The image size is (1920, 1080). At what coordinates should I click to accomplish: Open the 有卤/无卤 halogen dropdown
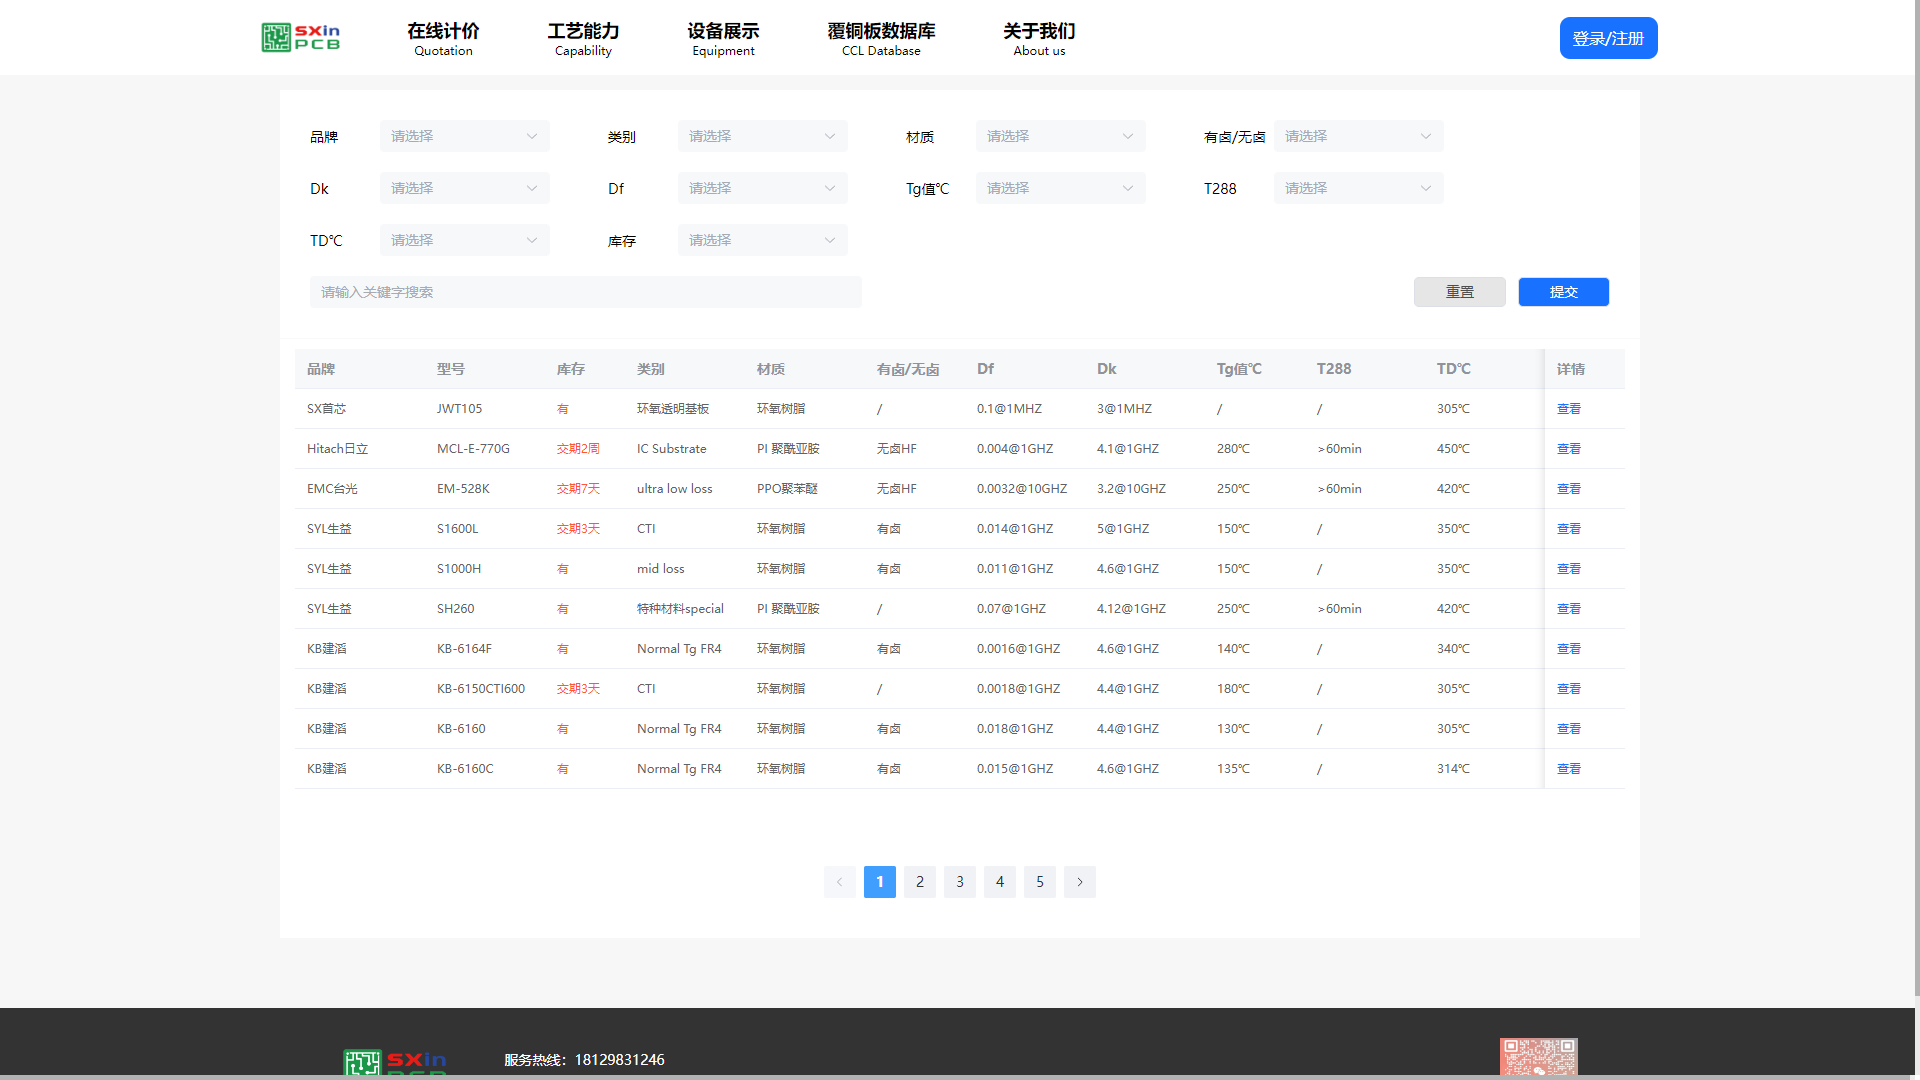[1358, 136]
